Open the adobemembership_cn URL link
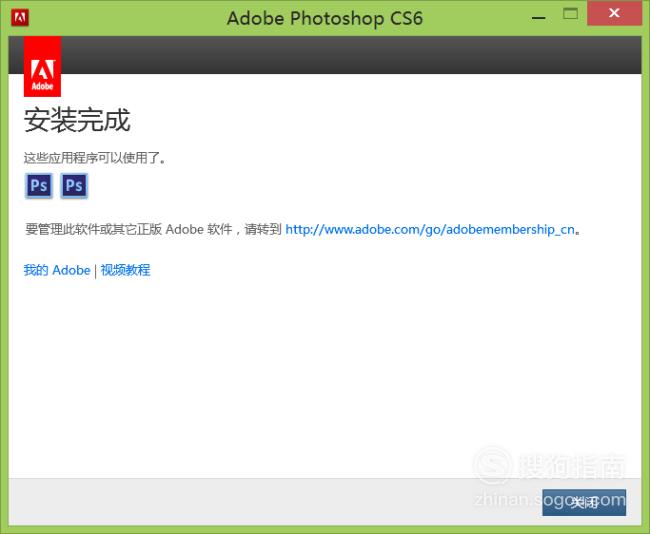Screen dimensions: 650x534 pyautogui.click(x=430, y=229)
